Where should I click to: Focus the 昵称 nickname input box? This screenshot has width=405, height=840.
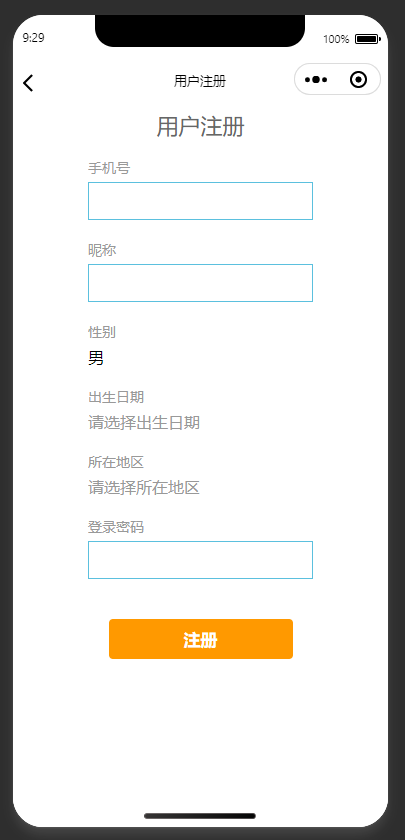pyautogui.click(x=200, y=283)
